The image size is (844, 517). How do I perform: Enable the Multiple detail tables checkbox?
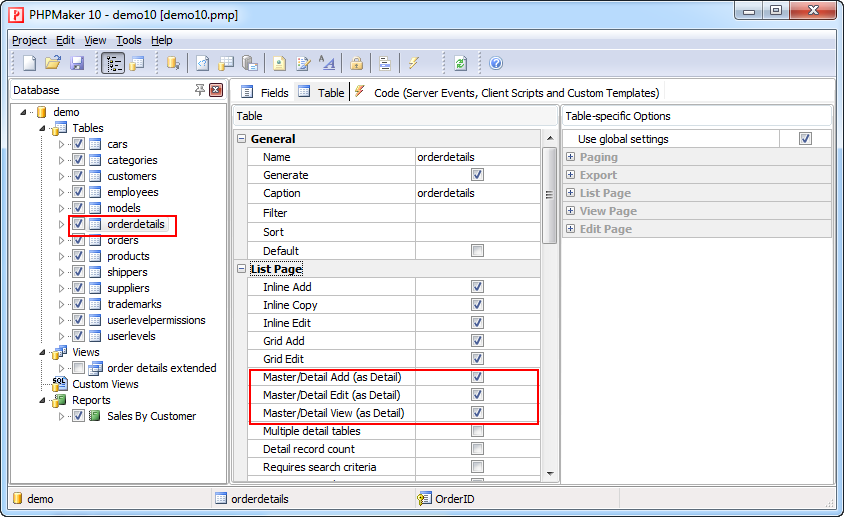[477, 431]
